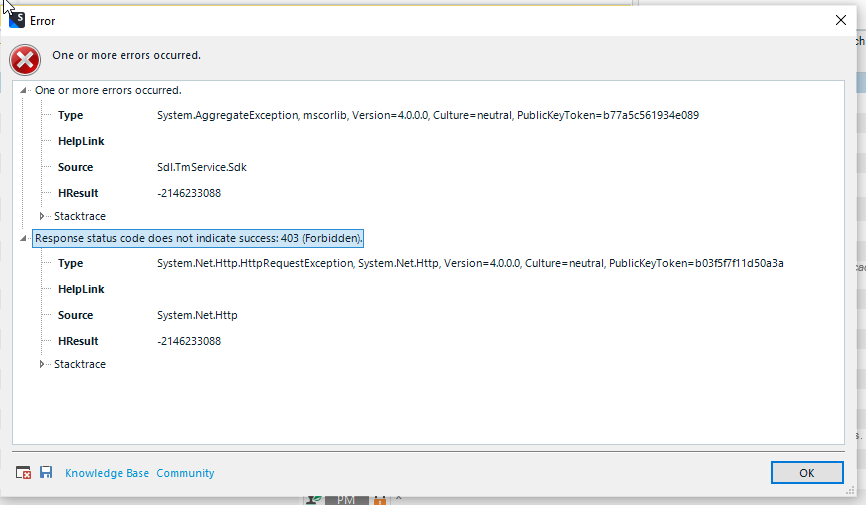The height and width of the screenshot is (505, 866).
Task: Click the window-with-red-X icon beside the save icon
Action: pyautogui.click(x=24, y=473)
